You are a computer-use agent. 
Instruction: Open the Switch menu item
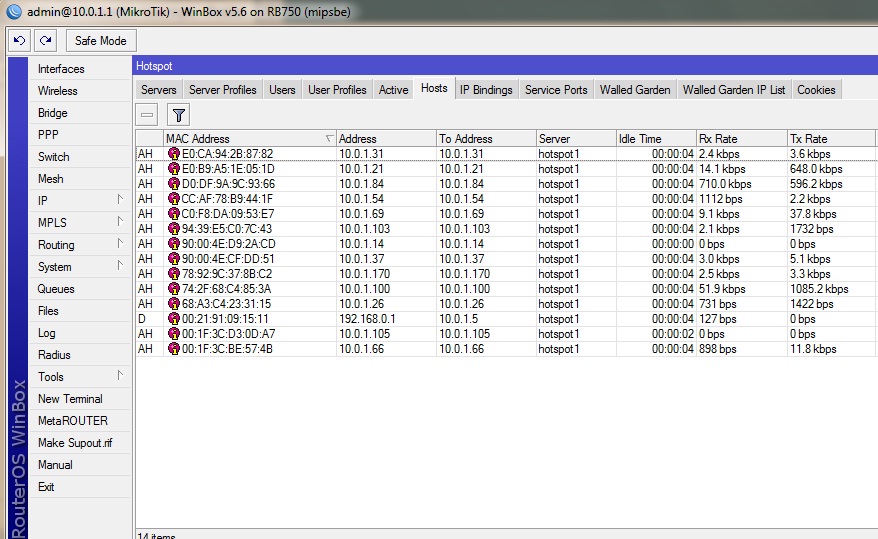point(80,157)
